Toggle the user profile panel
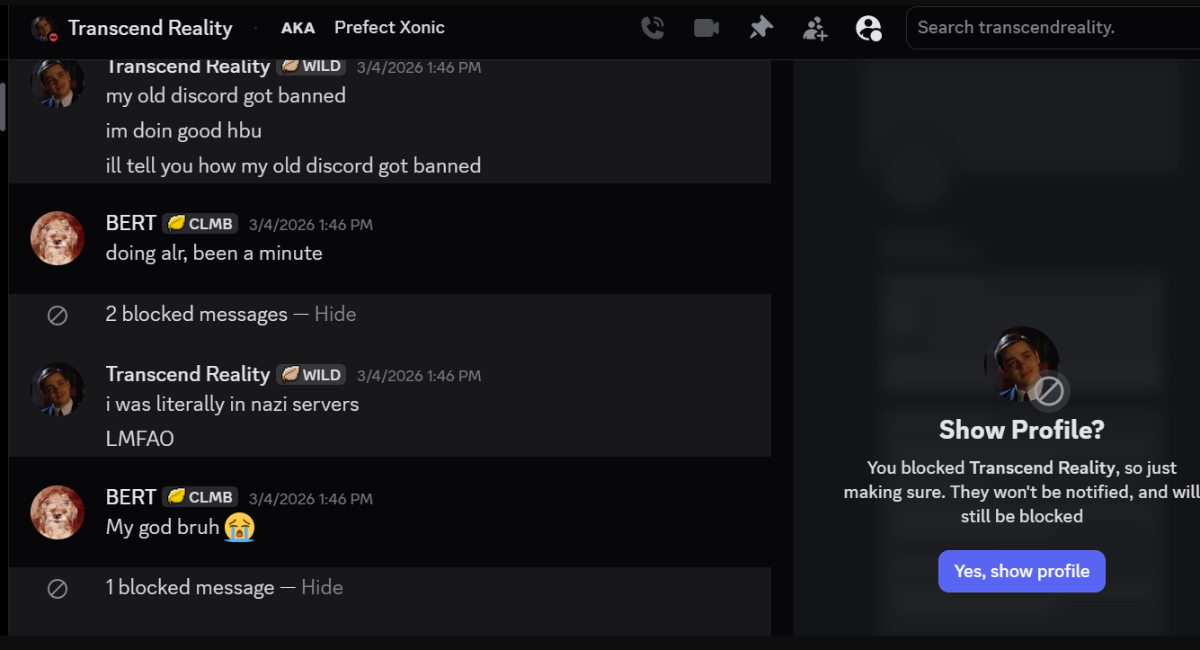Viewport: 1200px width, 650px height. point(868,28)
